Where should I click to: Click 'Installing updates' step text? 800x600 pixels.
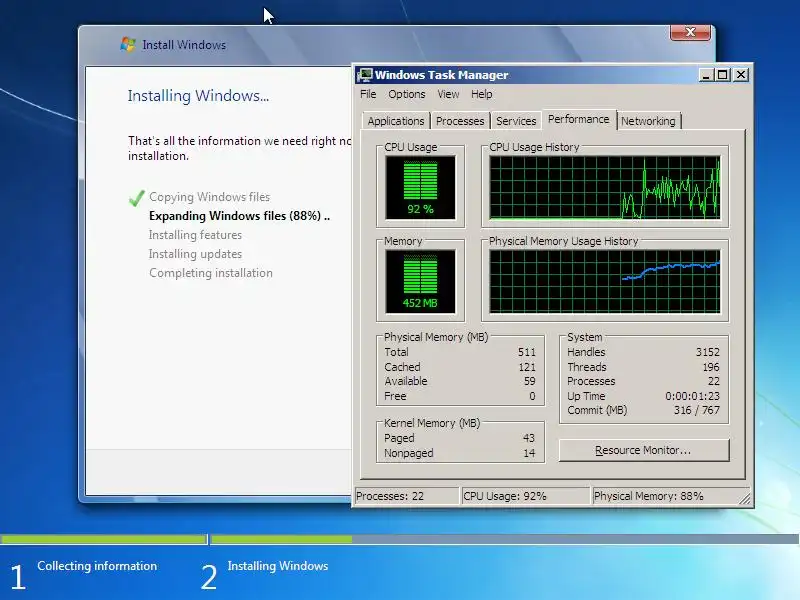(195, 254)
